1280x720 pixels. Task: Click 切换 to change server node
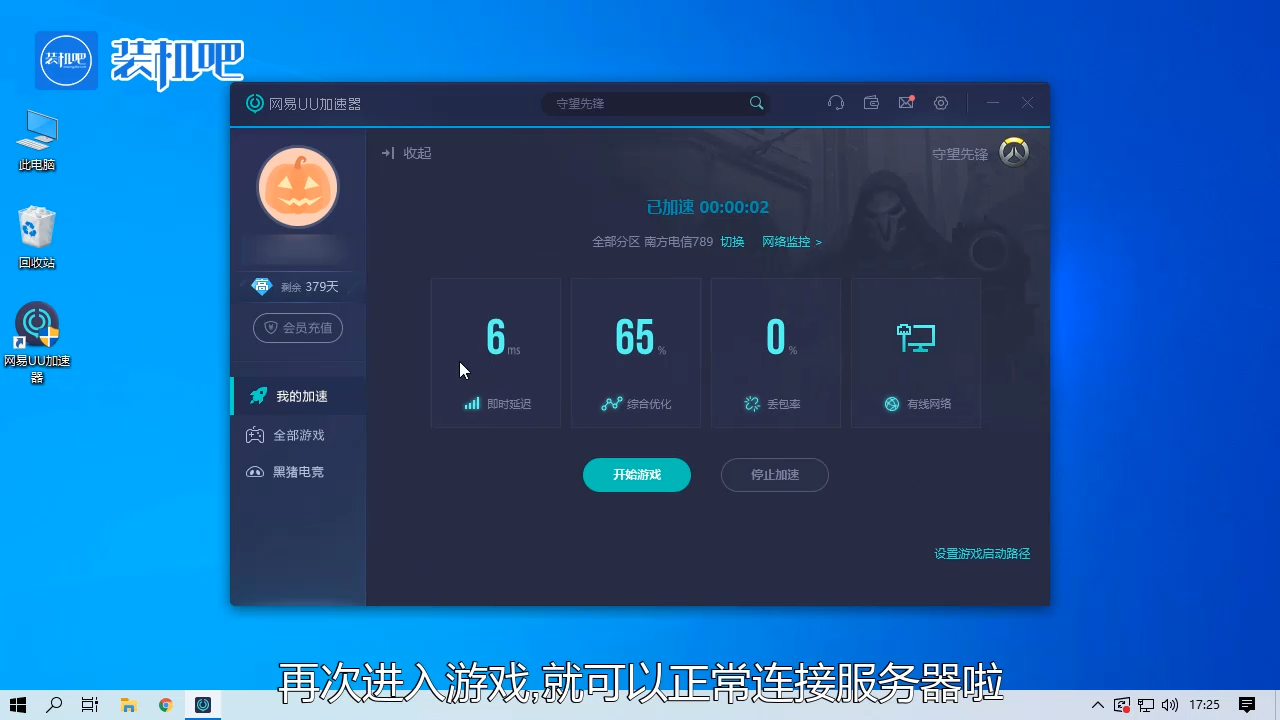click(733, 242)
